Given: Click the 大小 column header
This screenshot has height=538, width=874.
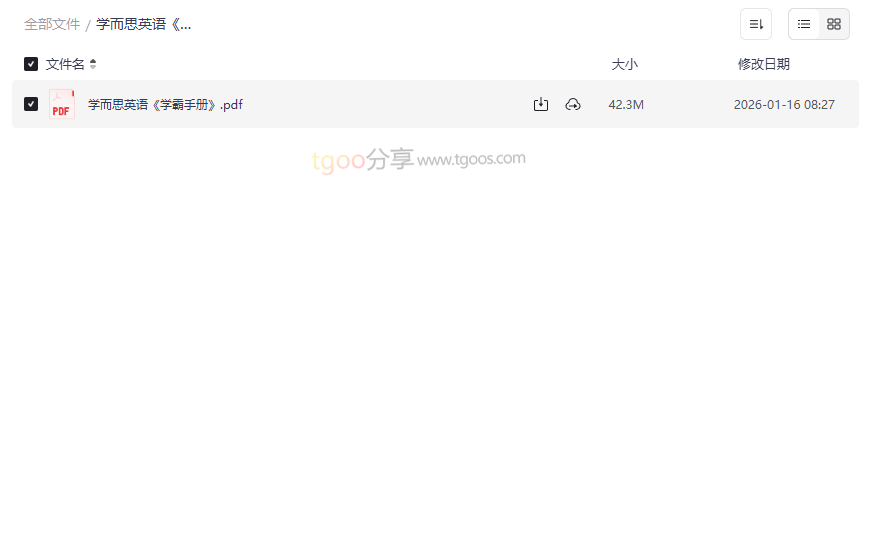Looking at the screenshot, I should (624, 64).
